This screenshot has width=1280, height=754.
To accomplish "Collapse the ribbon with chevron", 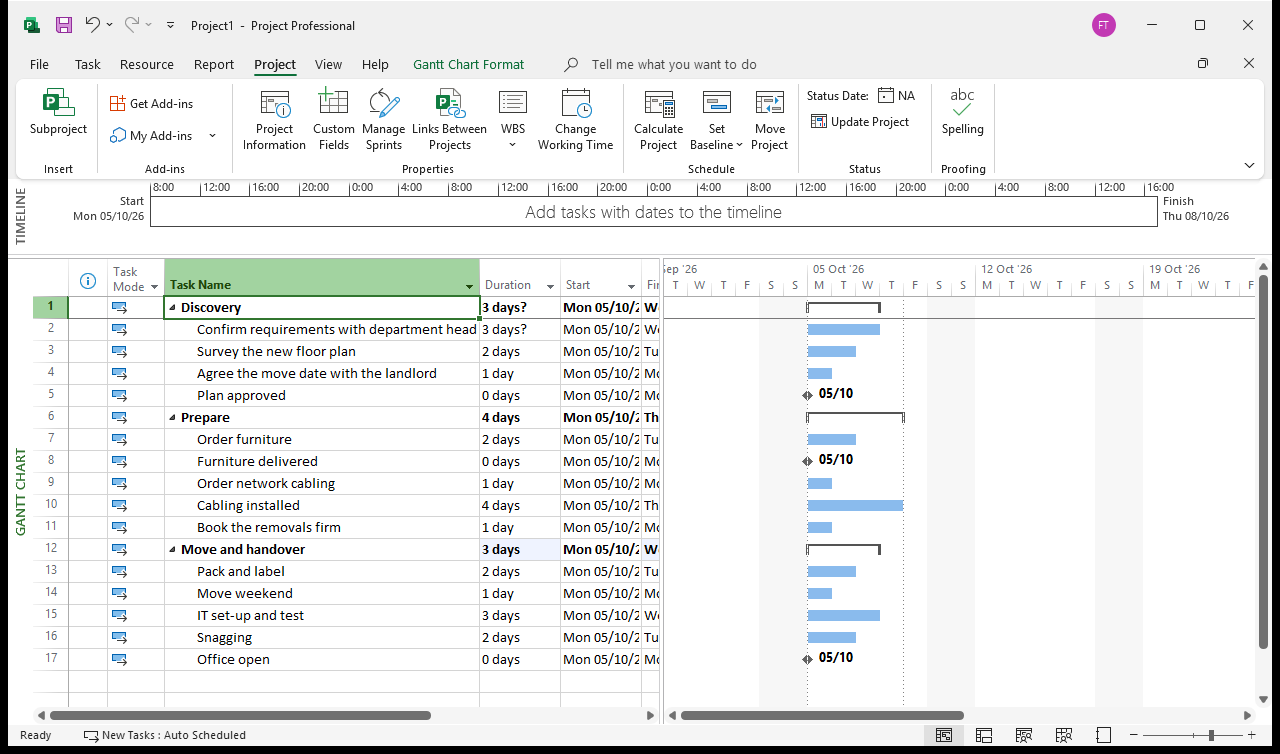I will 1249,165.
